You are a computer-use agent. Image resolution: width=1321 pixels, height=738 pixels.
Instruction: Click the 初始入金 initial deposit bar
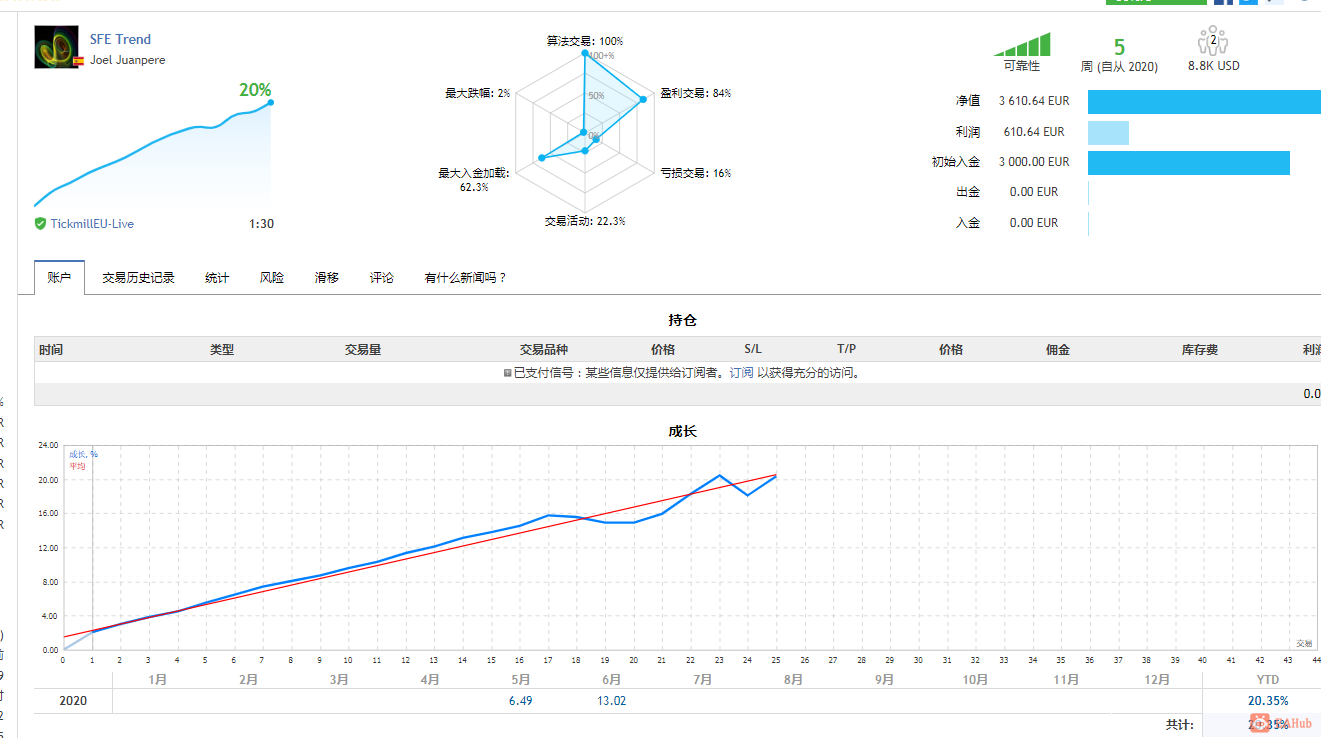[1189, 162]
